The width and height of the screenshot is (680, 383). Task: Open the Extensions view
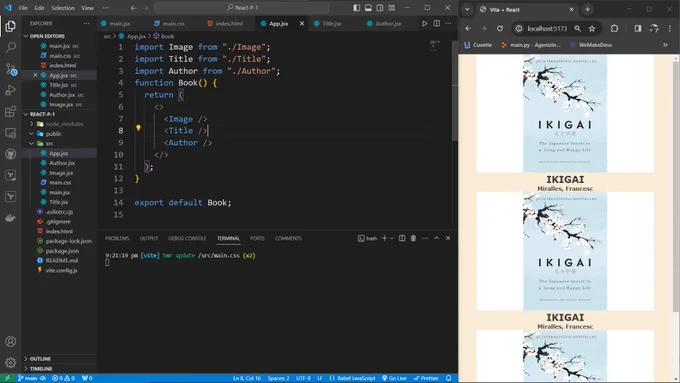pyautogui.click(x=10, y=111)
